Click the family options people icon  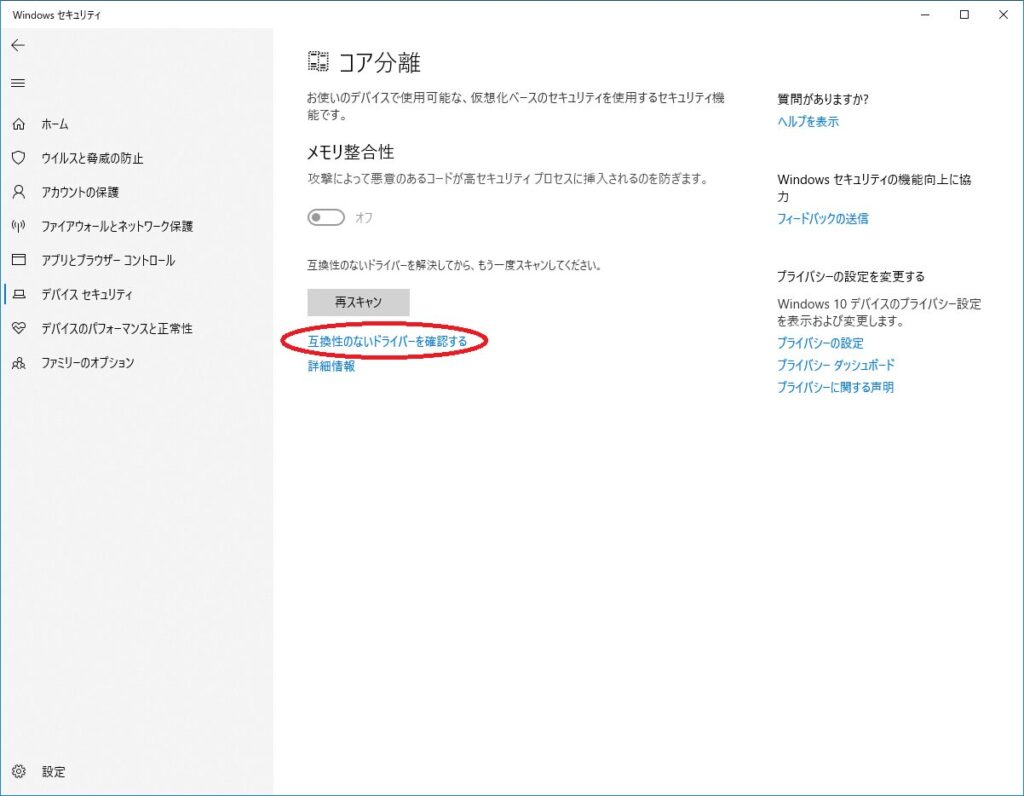click(19, 362)
